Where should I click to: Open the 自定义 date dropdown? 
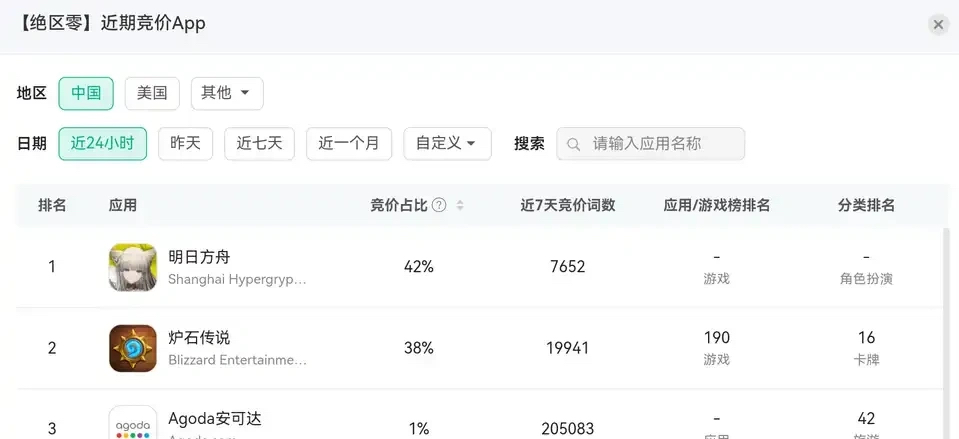tap(447, 143)
